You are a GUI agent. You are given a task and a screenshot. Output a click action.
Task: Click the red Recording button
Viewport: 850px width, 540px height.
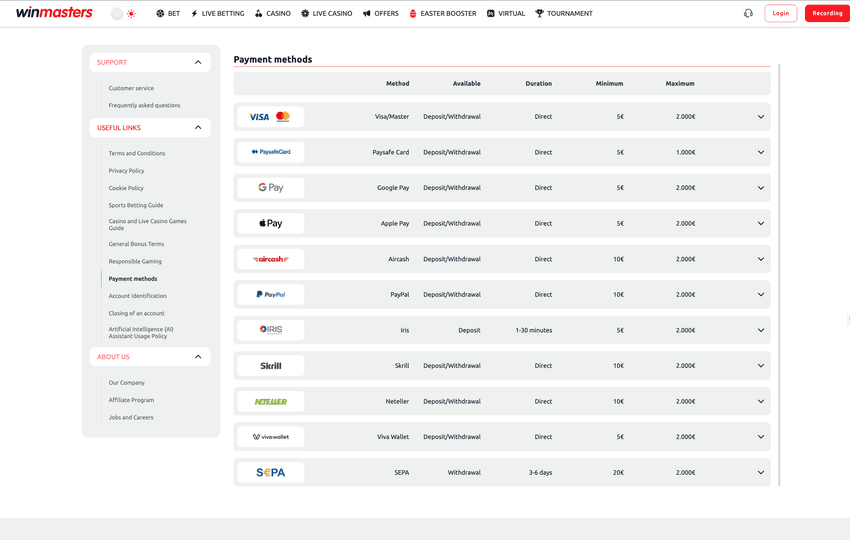click(x=827, y=13)
